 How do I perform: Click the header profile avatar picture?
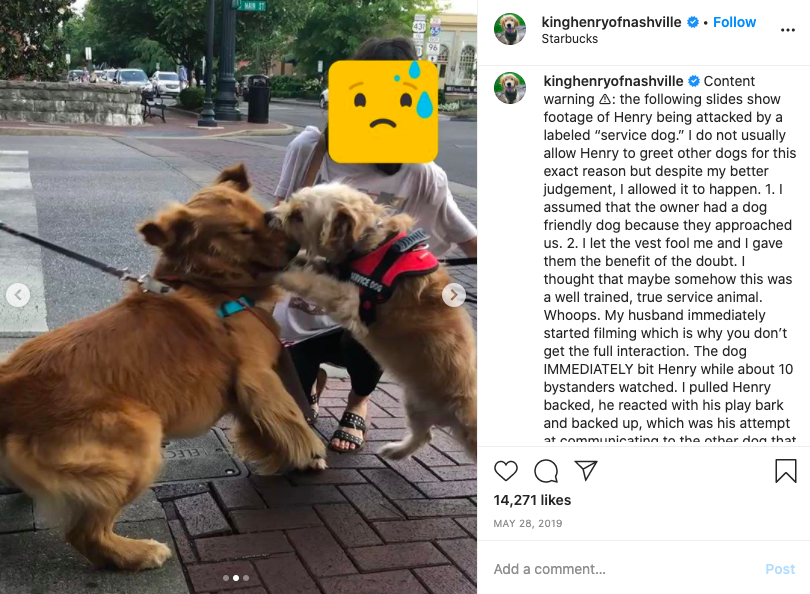pyautogui.click(x=510, y=29)
